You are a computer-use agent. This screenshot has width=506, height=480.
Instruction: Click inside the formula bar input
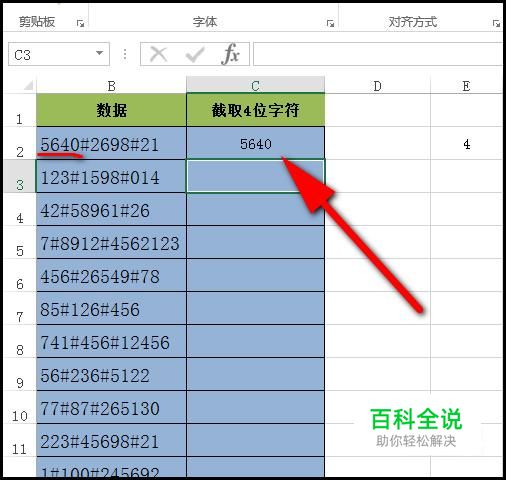pyautogui.click(x=378, y=54)
